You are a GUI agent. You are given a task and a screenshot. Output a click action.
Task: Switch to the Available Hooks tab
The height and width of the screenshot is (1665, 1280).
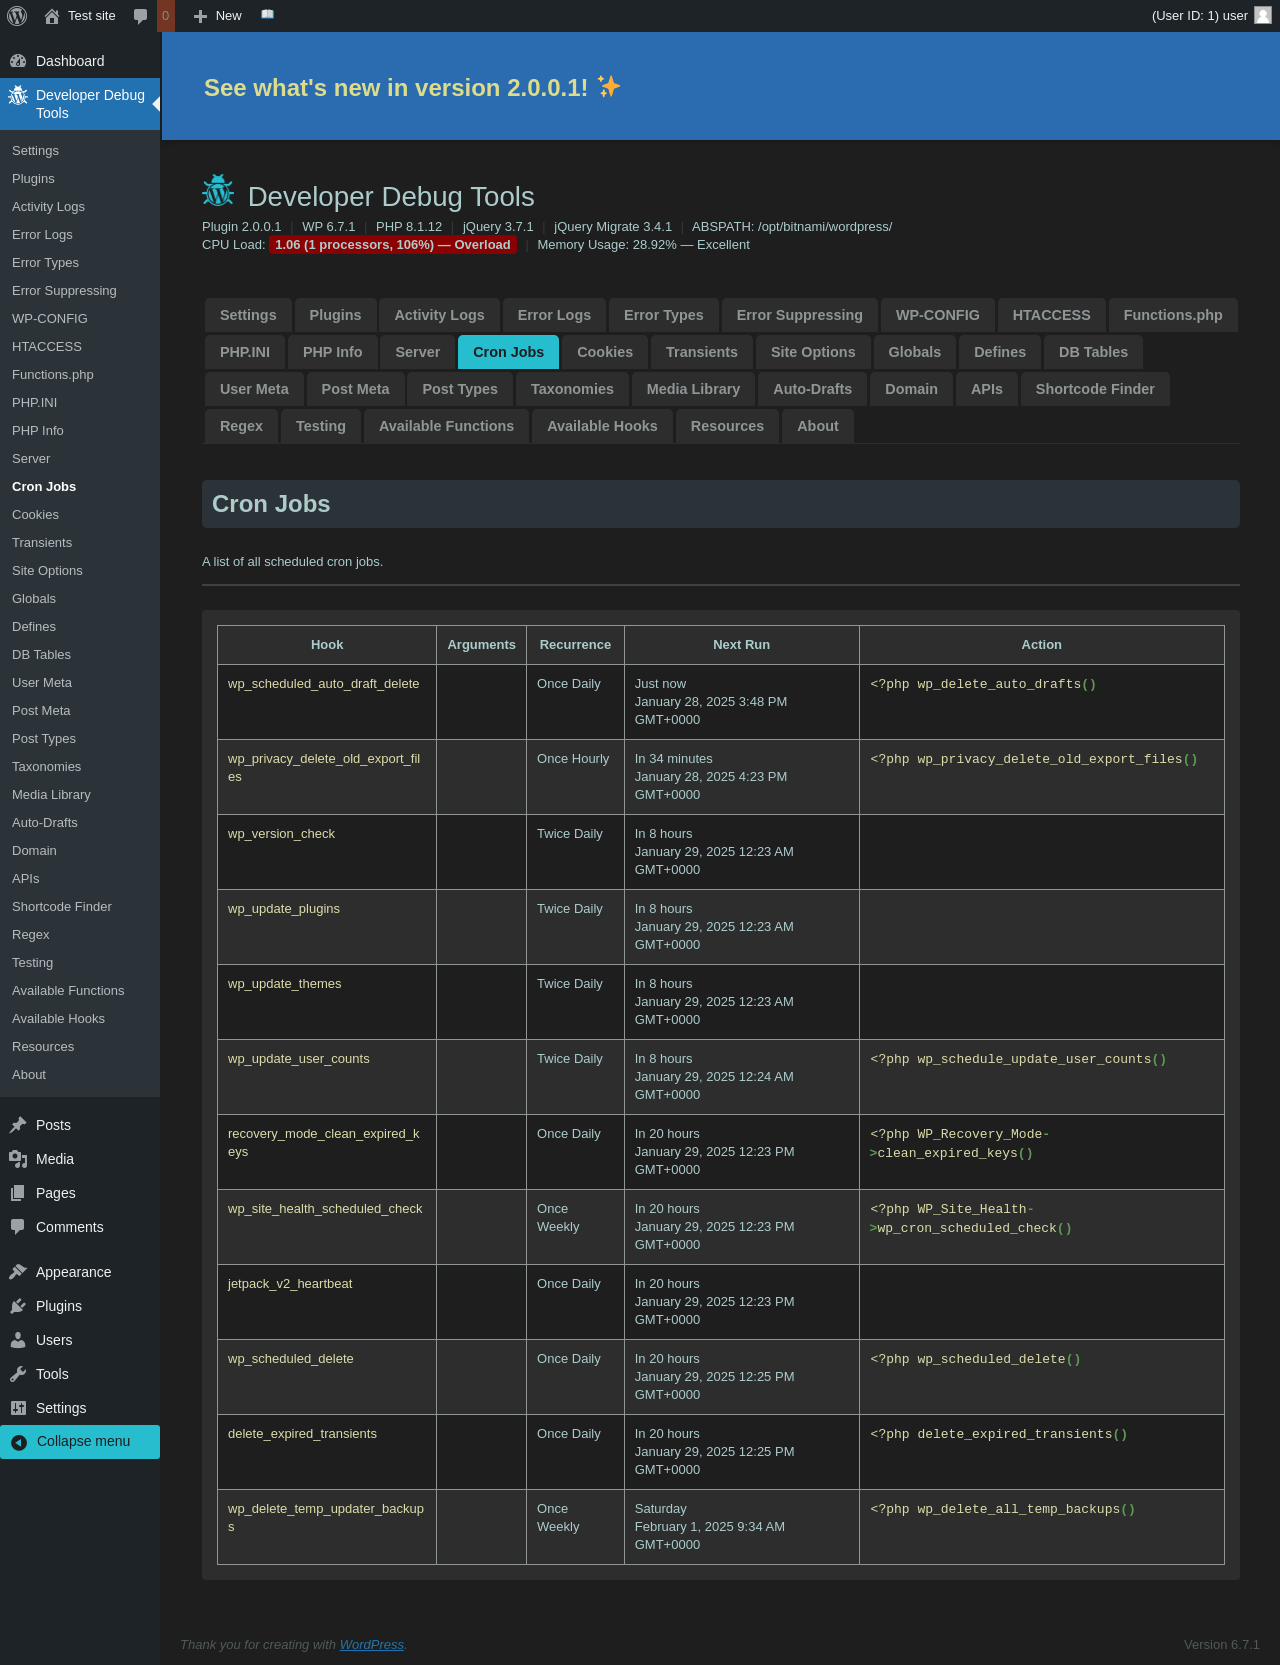(602, 426)
